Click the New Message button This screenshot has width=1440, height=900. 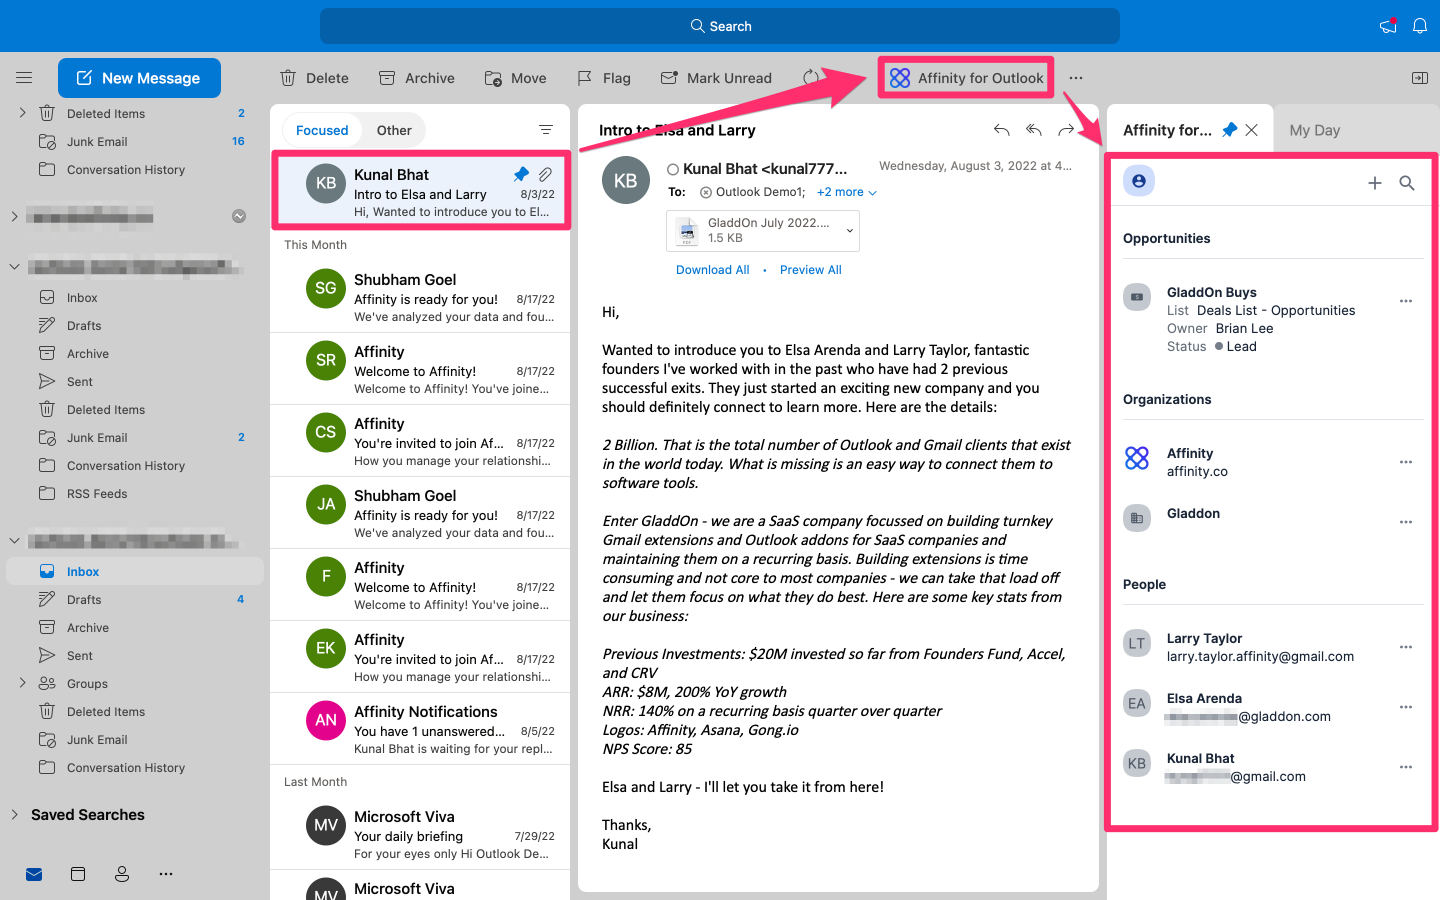click(x=139, y=77)
